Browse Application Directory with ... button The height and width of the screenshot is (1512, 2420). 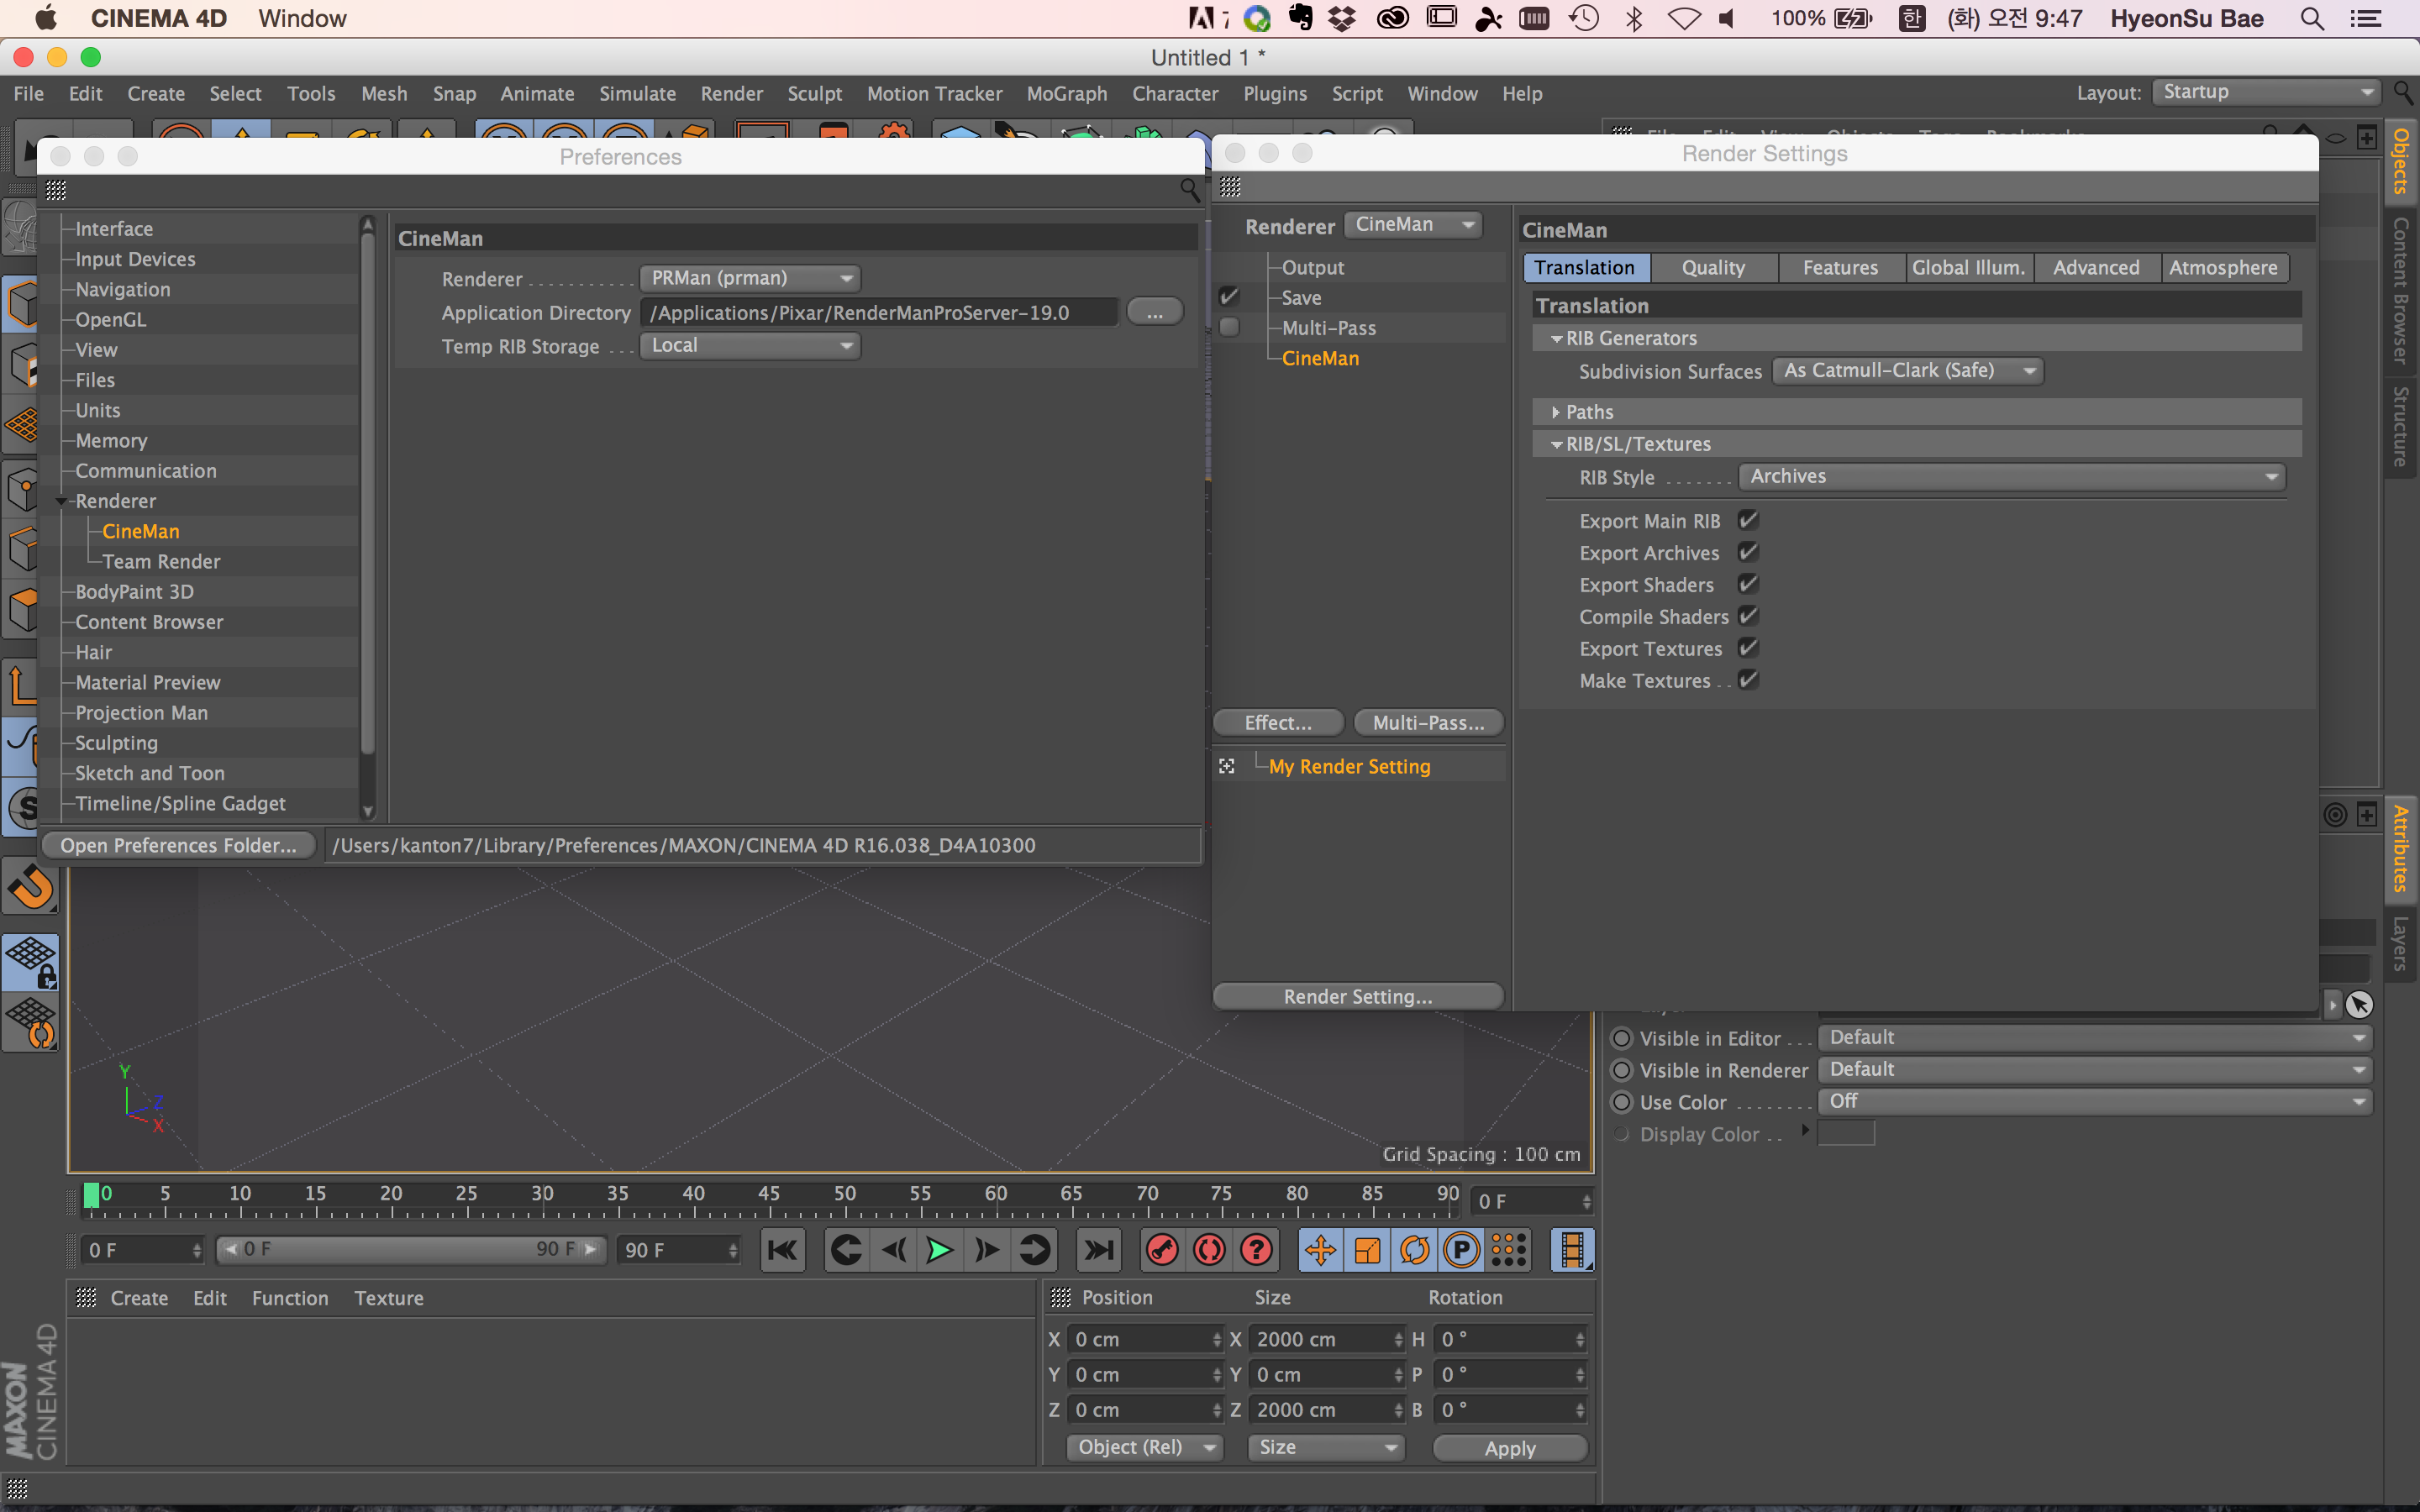(x=1155, y=312)
